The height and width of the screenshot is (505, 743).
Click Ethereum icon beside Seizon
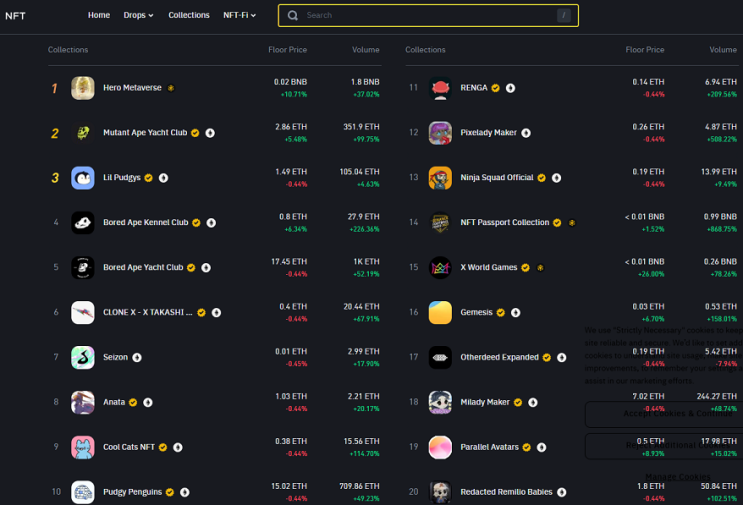pyautogui.click(x=137, y=358)
